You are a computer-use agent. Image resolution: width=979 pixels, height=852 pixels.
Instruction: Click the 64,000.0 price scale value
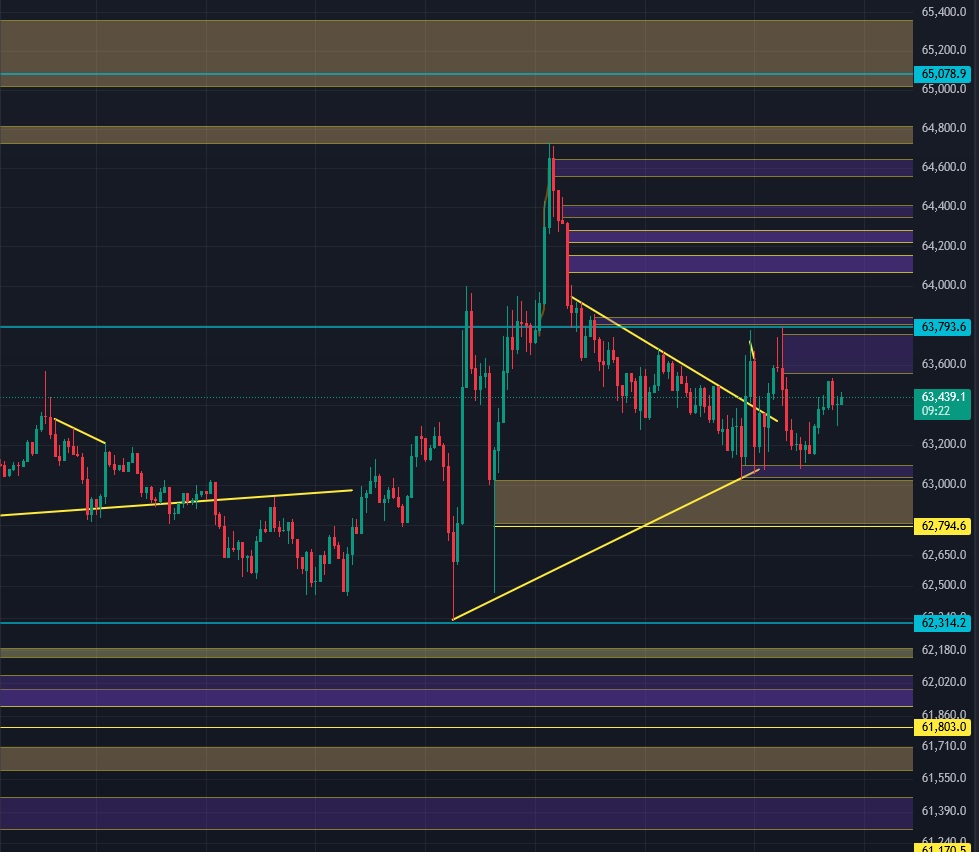pos(943,285)
